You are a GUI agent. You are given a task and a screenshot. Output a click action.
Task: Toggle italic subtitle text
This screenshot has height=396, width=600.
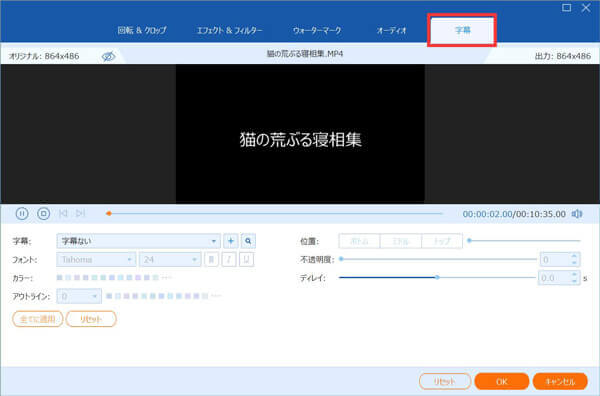click(x=229, y=260)
